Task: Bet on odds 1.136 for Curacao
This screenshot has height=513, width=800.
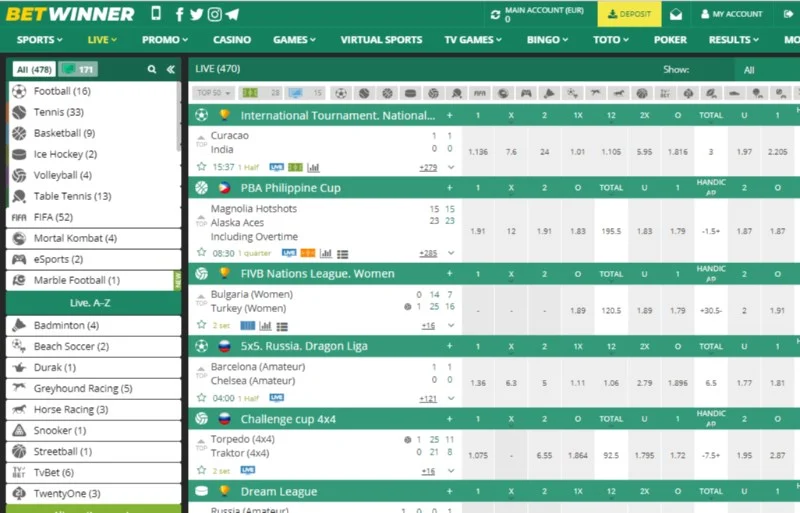Action: 478,152
